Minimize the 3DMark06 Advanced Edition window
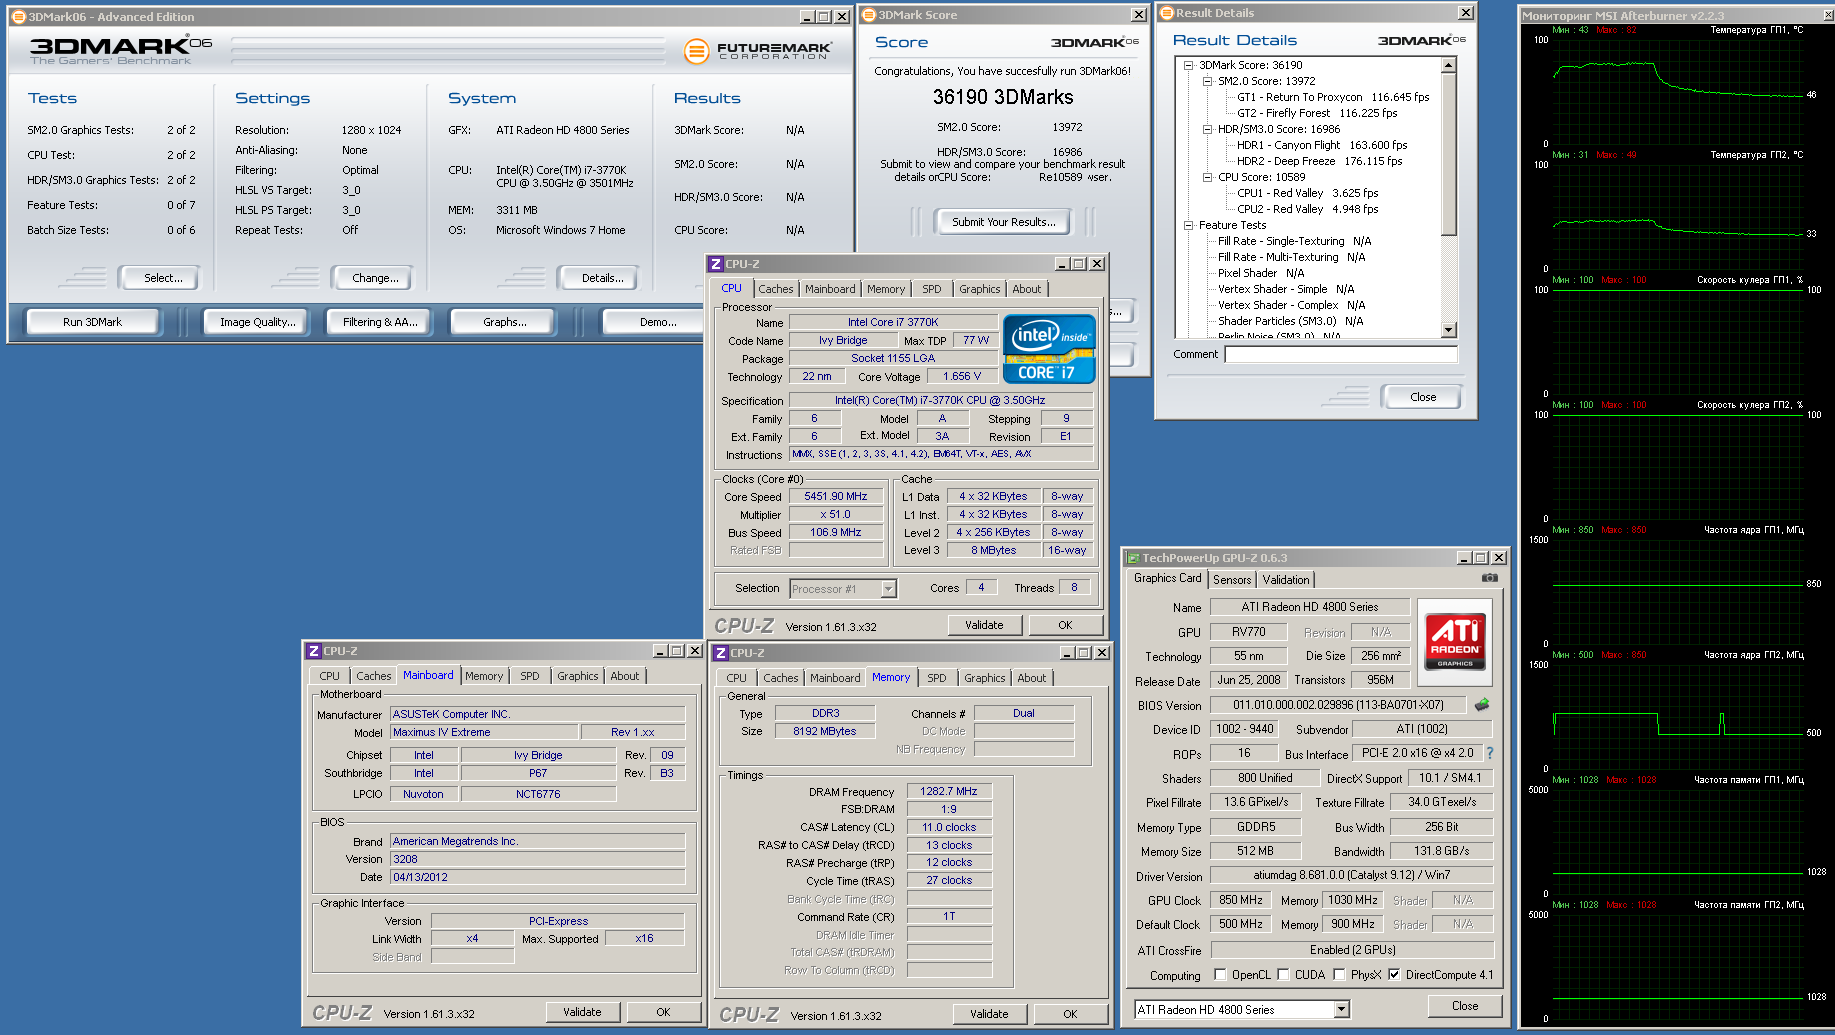 pyautogui.click(x=807, y=17)
